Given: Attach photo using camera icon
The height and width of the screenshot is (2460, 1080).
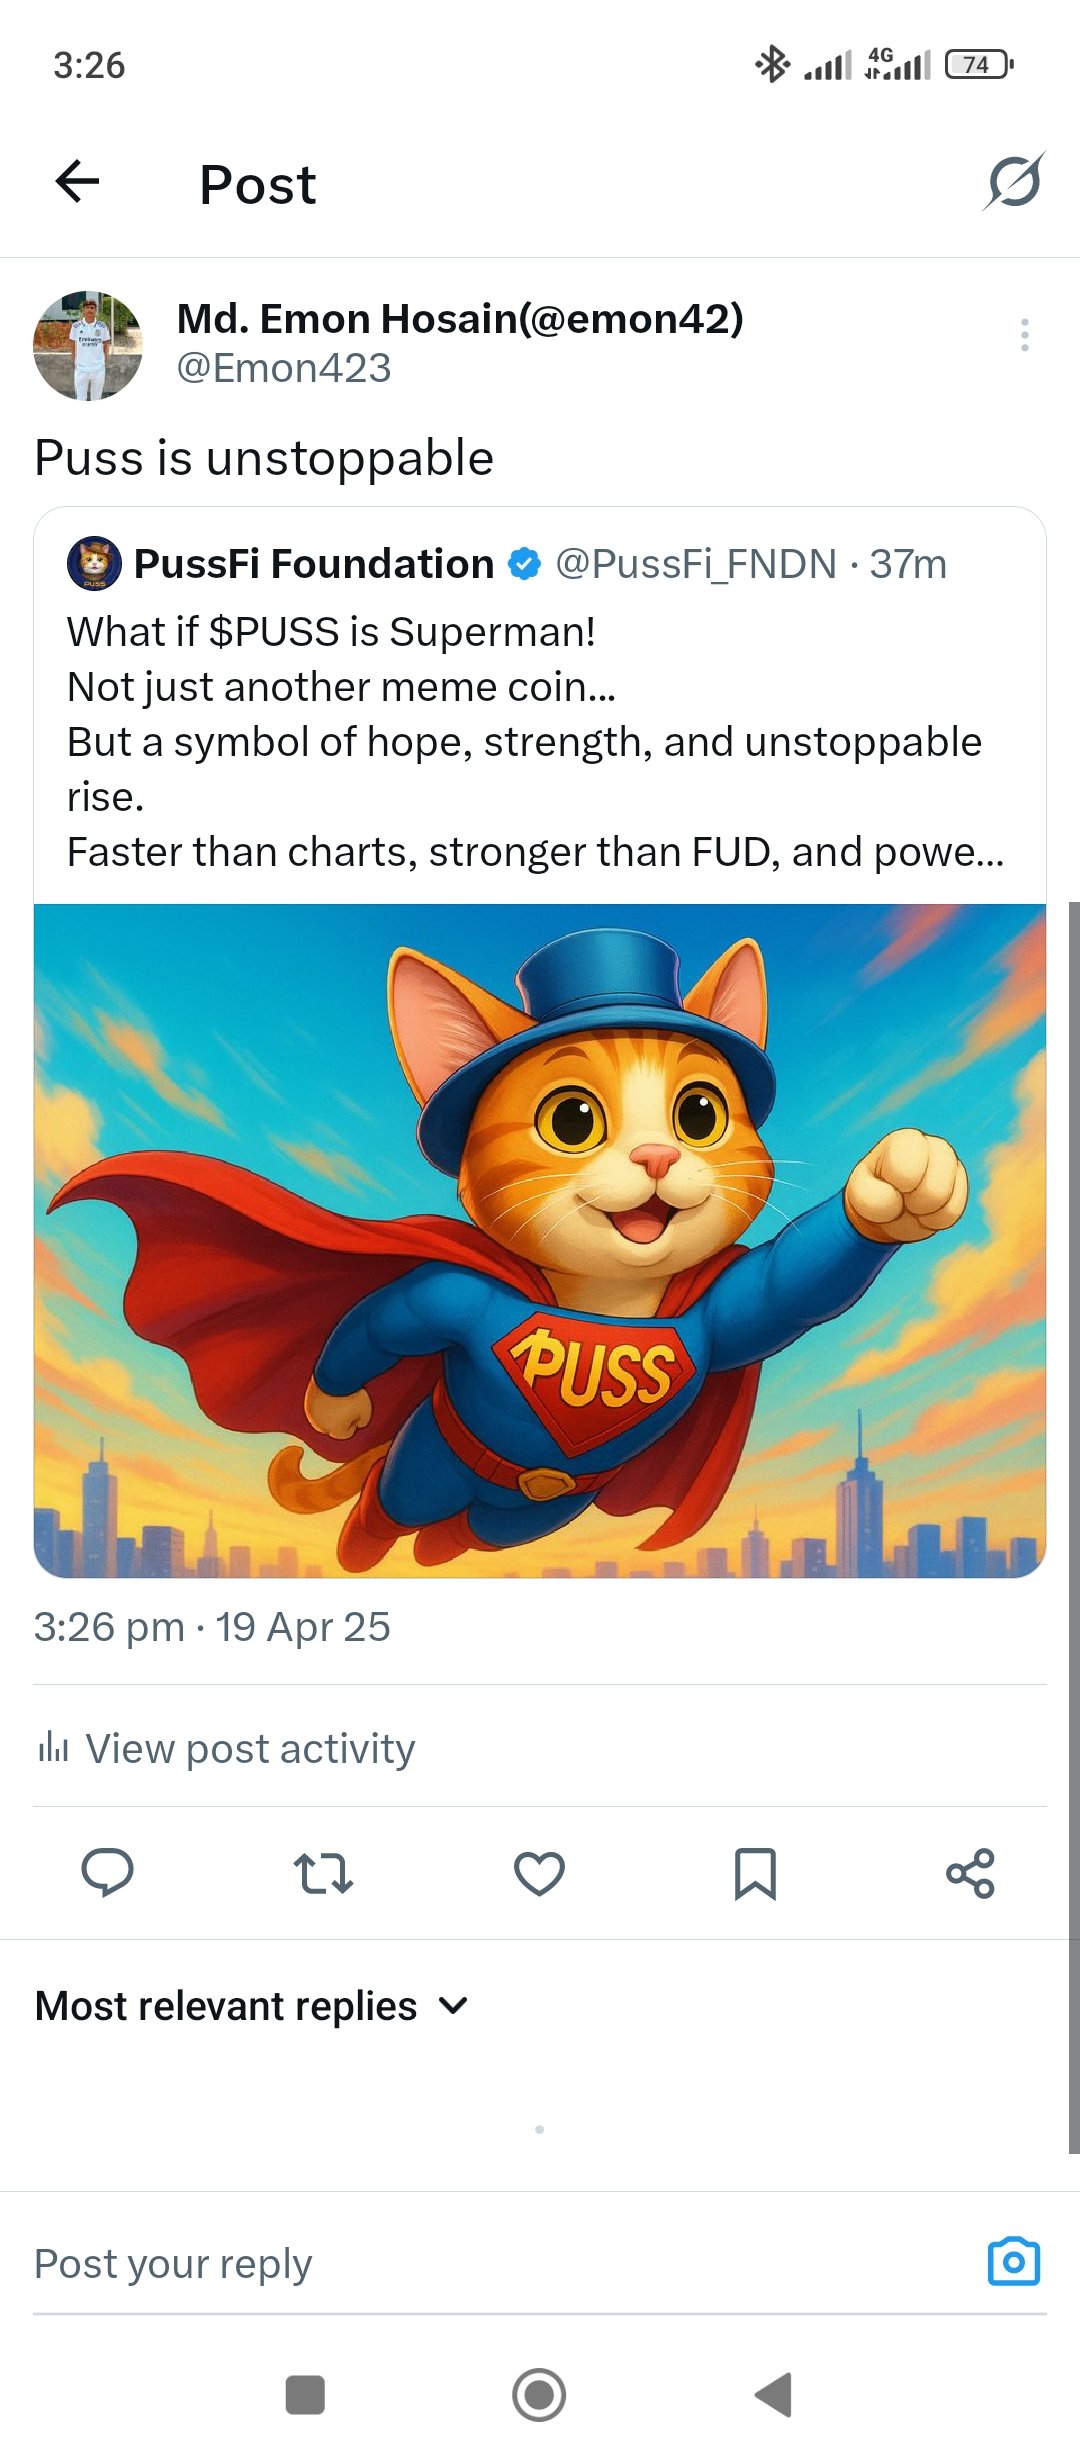Looking at the screenshot, I should pyautogui.click(x=1014, y=2261).
